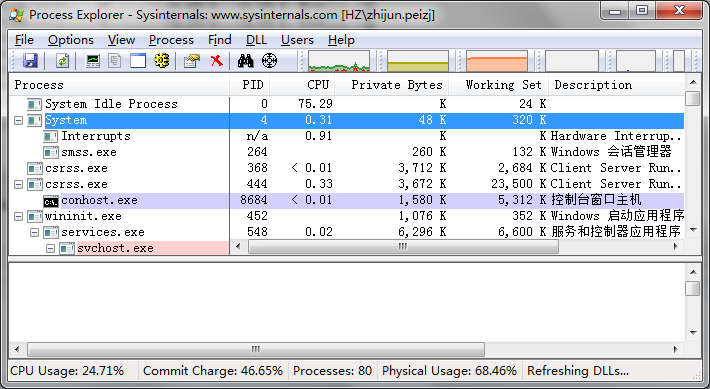Select the Interrupts row
The width and height of the screenshot is (710, 389).
(346, 136)
